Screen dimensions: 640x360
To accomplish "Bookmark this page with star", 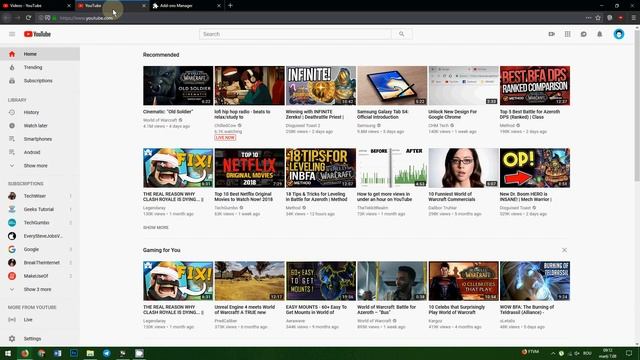I will (598, 18).
